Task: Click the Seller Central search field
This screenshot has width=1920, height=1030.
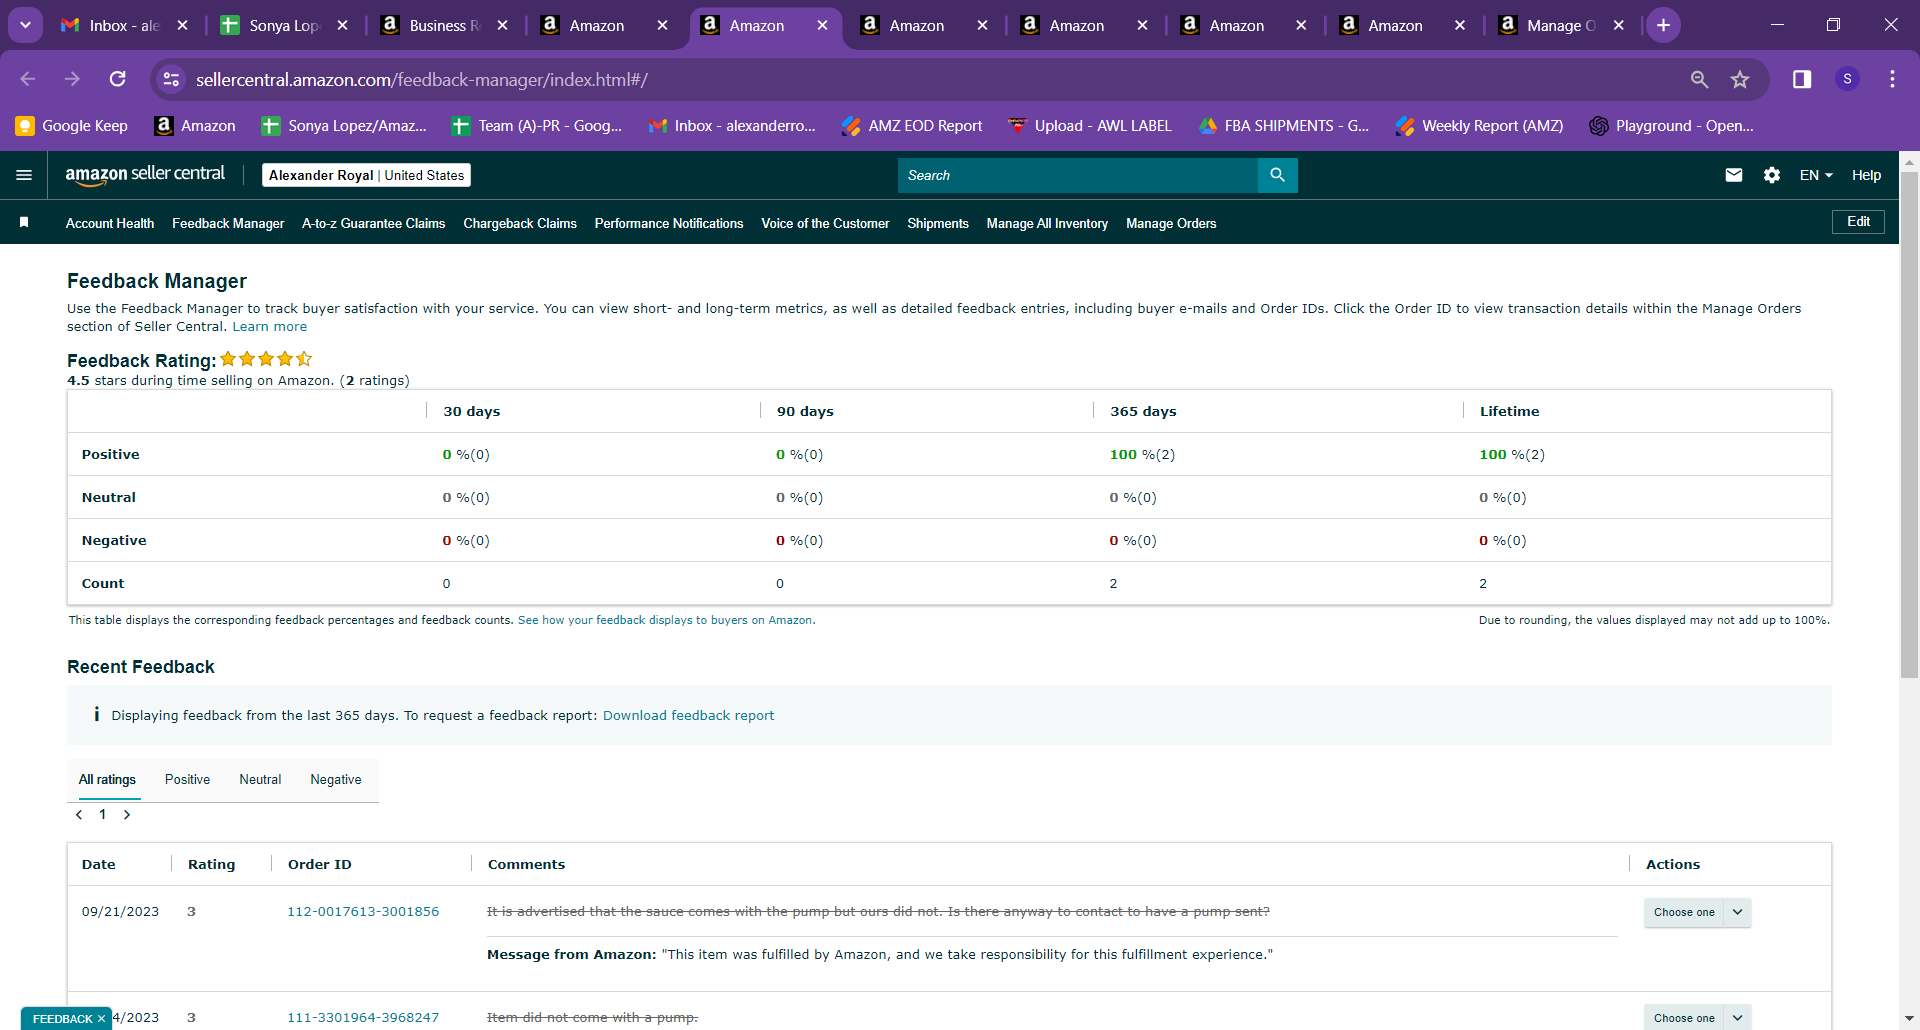Action: 1078,175
